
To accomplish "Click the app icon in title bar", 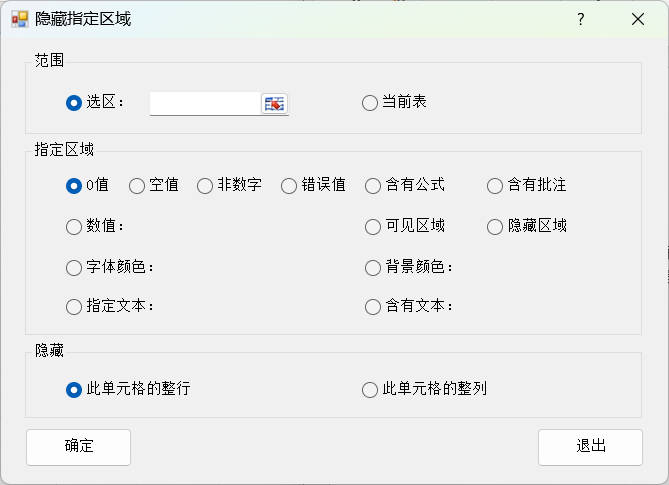I will coord(20,19).
